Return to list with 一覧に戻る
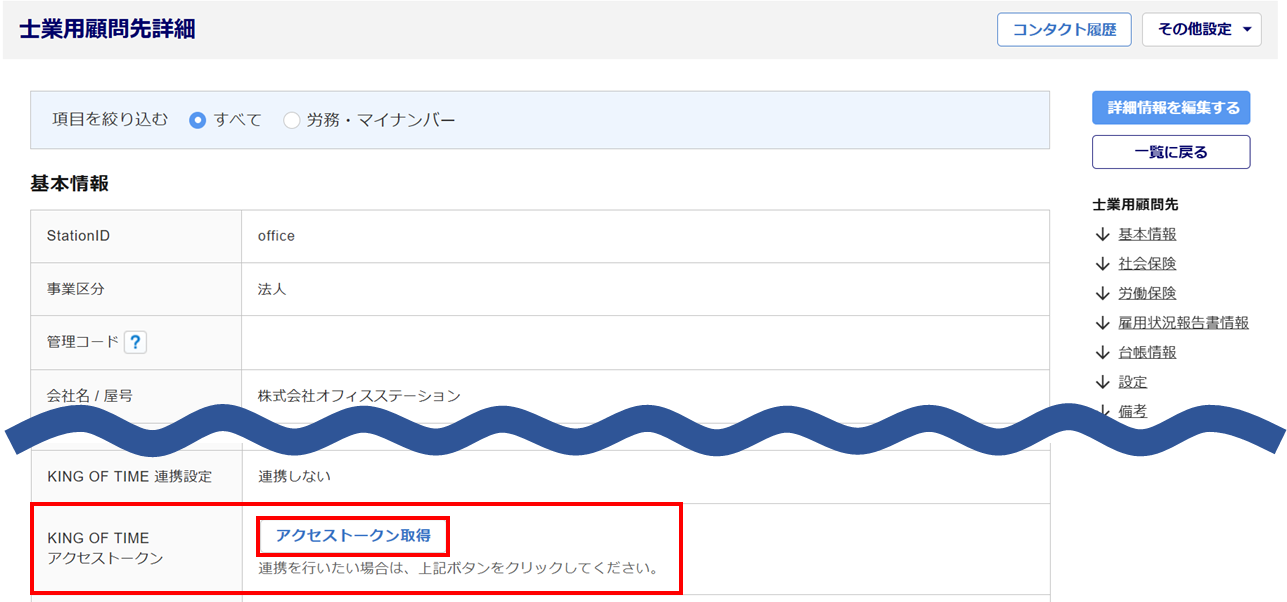Screen dimensions: 1287x602 [1171, 152]
